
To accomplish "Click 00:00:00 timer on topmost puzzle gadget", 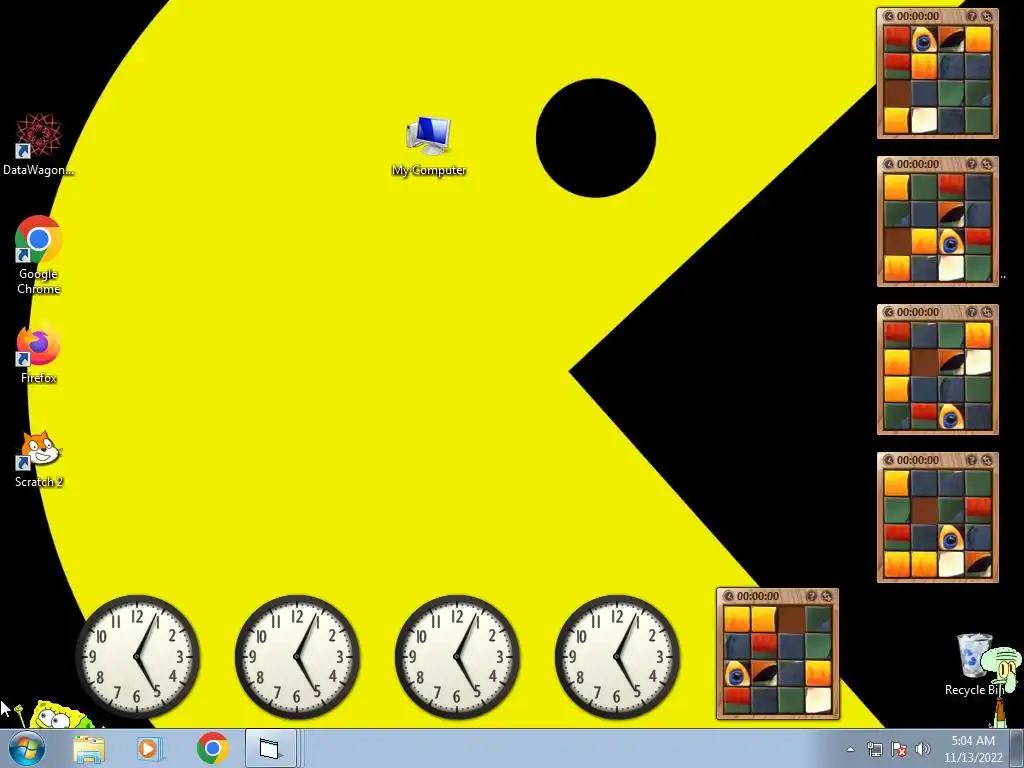I will (918, 16).
